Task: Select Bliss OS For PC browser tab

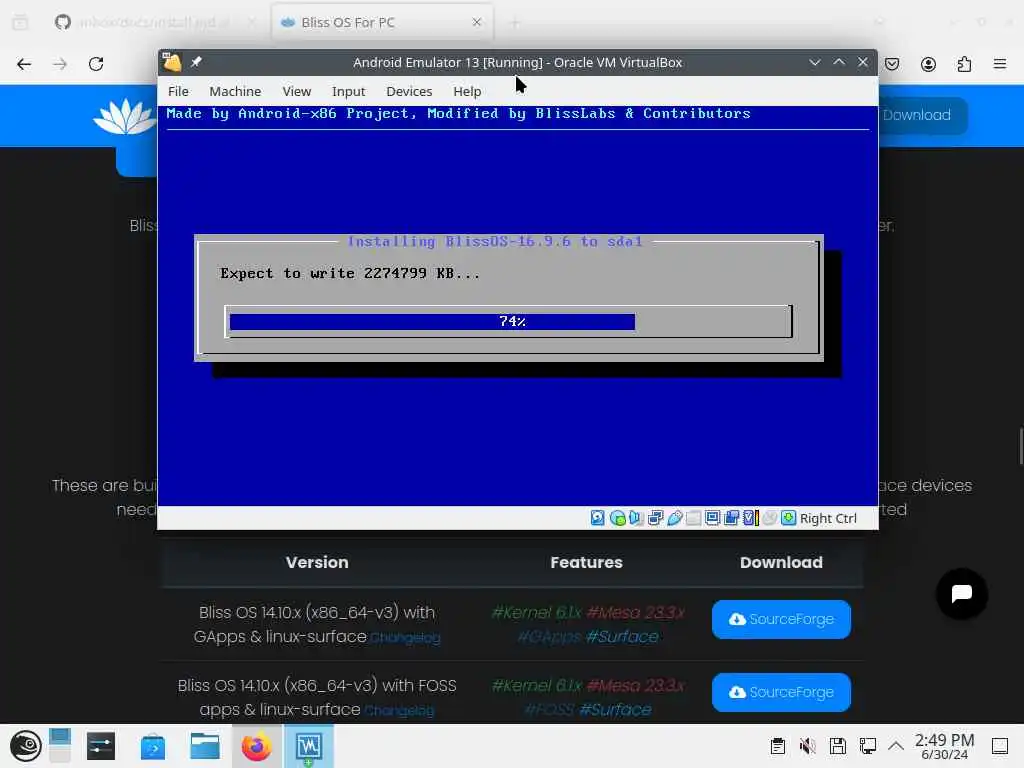Action: (x=382, y=22)
